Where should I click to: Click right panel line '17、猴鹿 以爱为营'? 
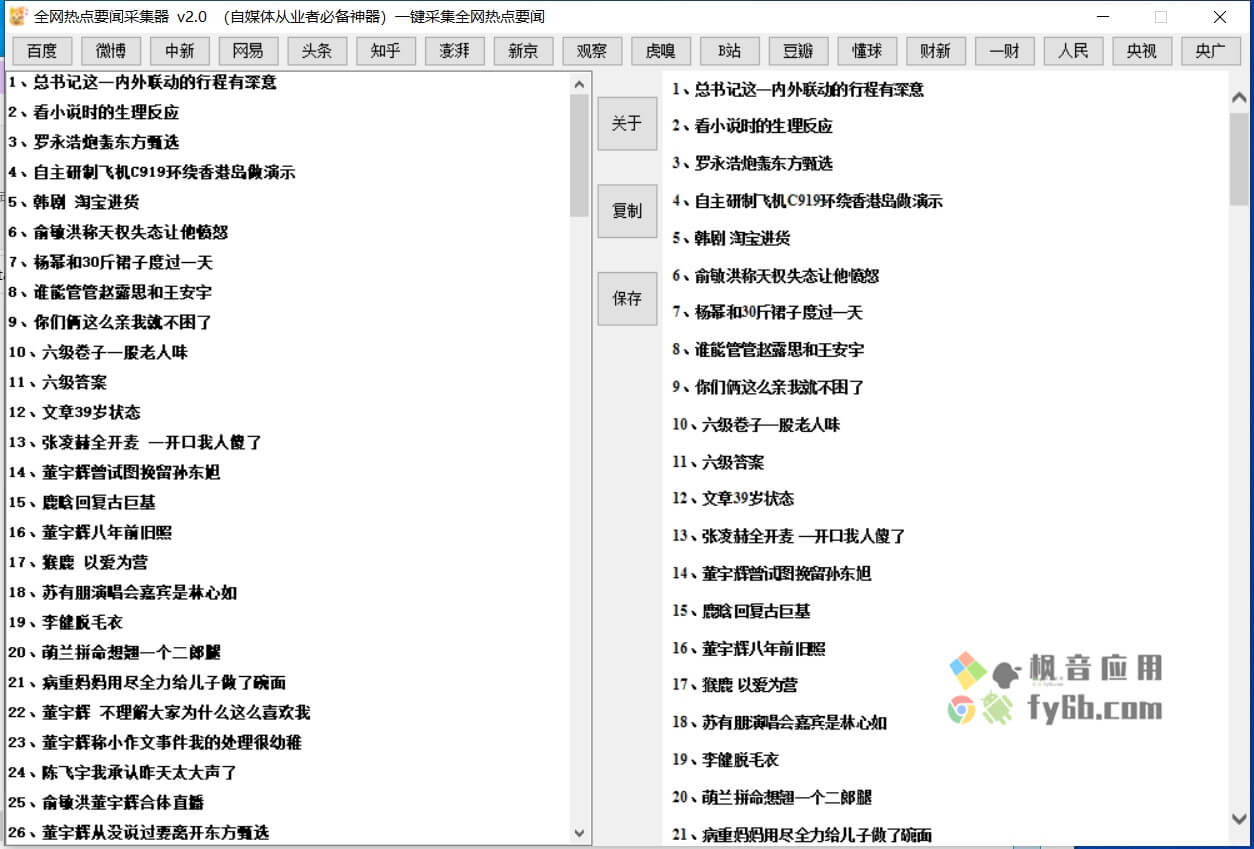(735, 685)
